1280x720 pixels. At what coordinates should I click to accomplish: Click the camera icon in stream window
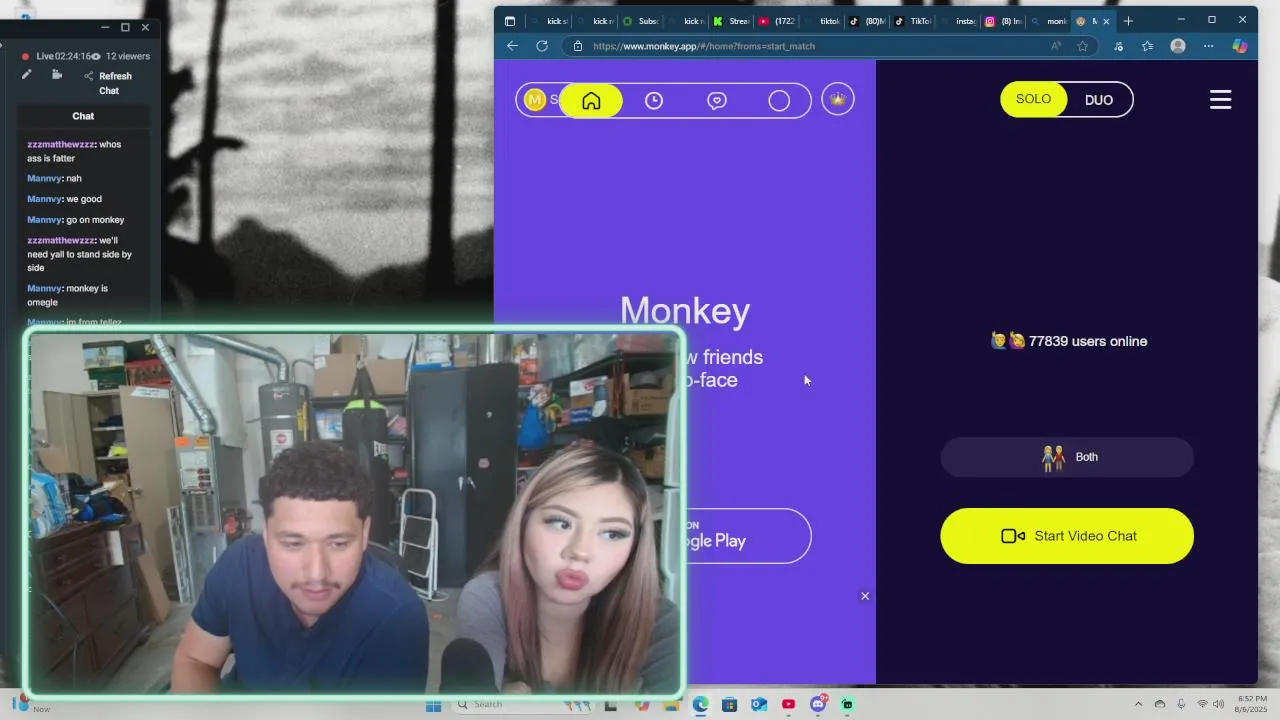(57, 75)
